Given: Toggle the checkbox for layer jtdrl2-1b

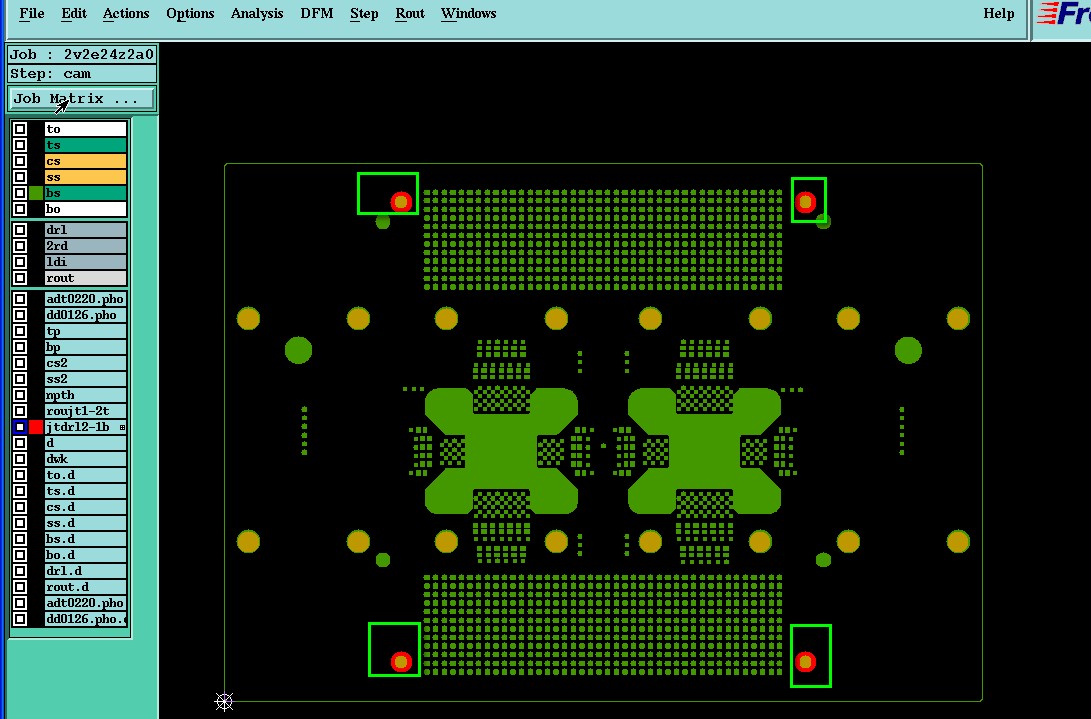Looking at the screenshot, I should [20, 427].
